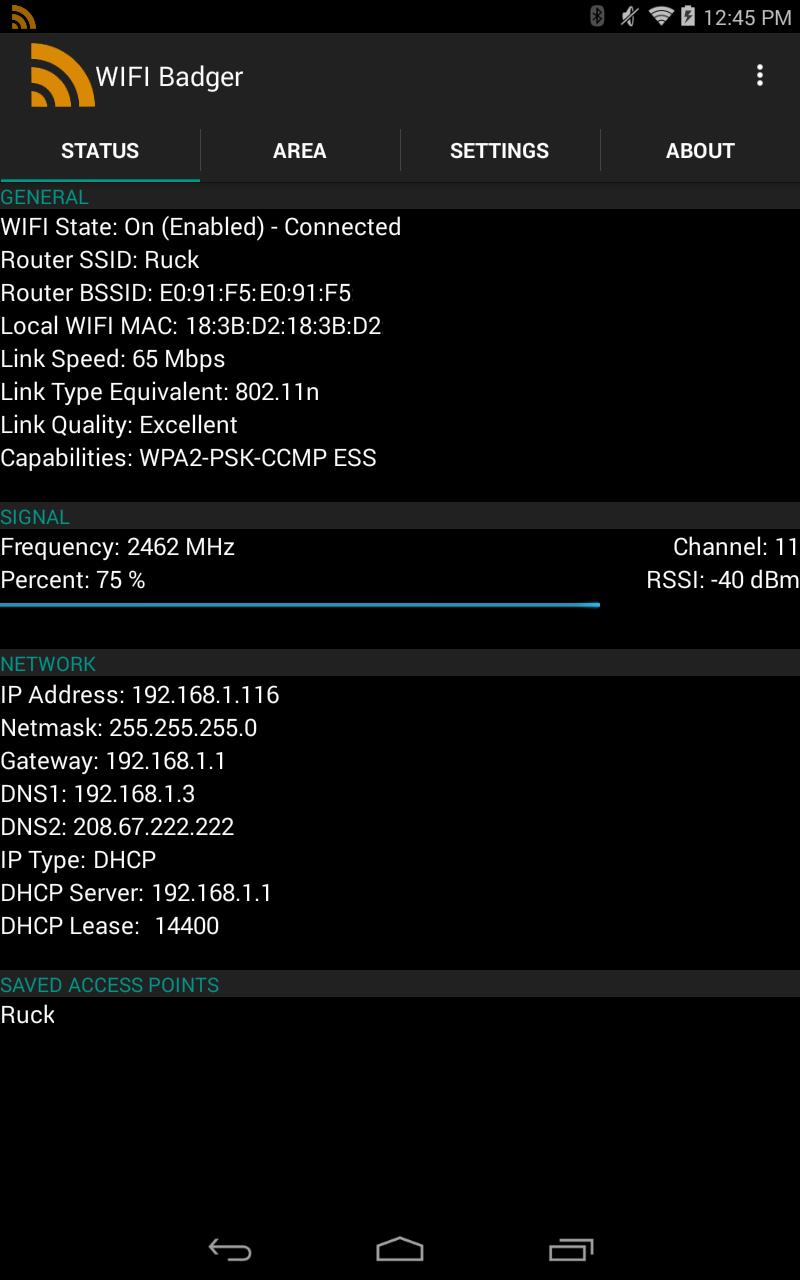The height and width of the screenshot is (1280, 800).
Task: Tap the WiFi signal status bar icon
Action: click(x=660, y=16)
